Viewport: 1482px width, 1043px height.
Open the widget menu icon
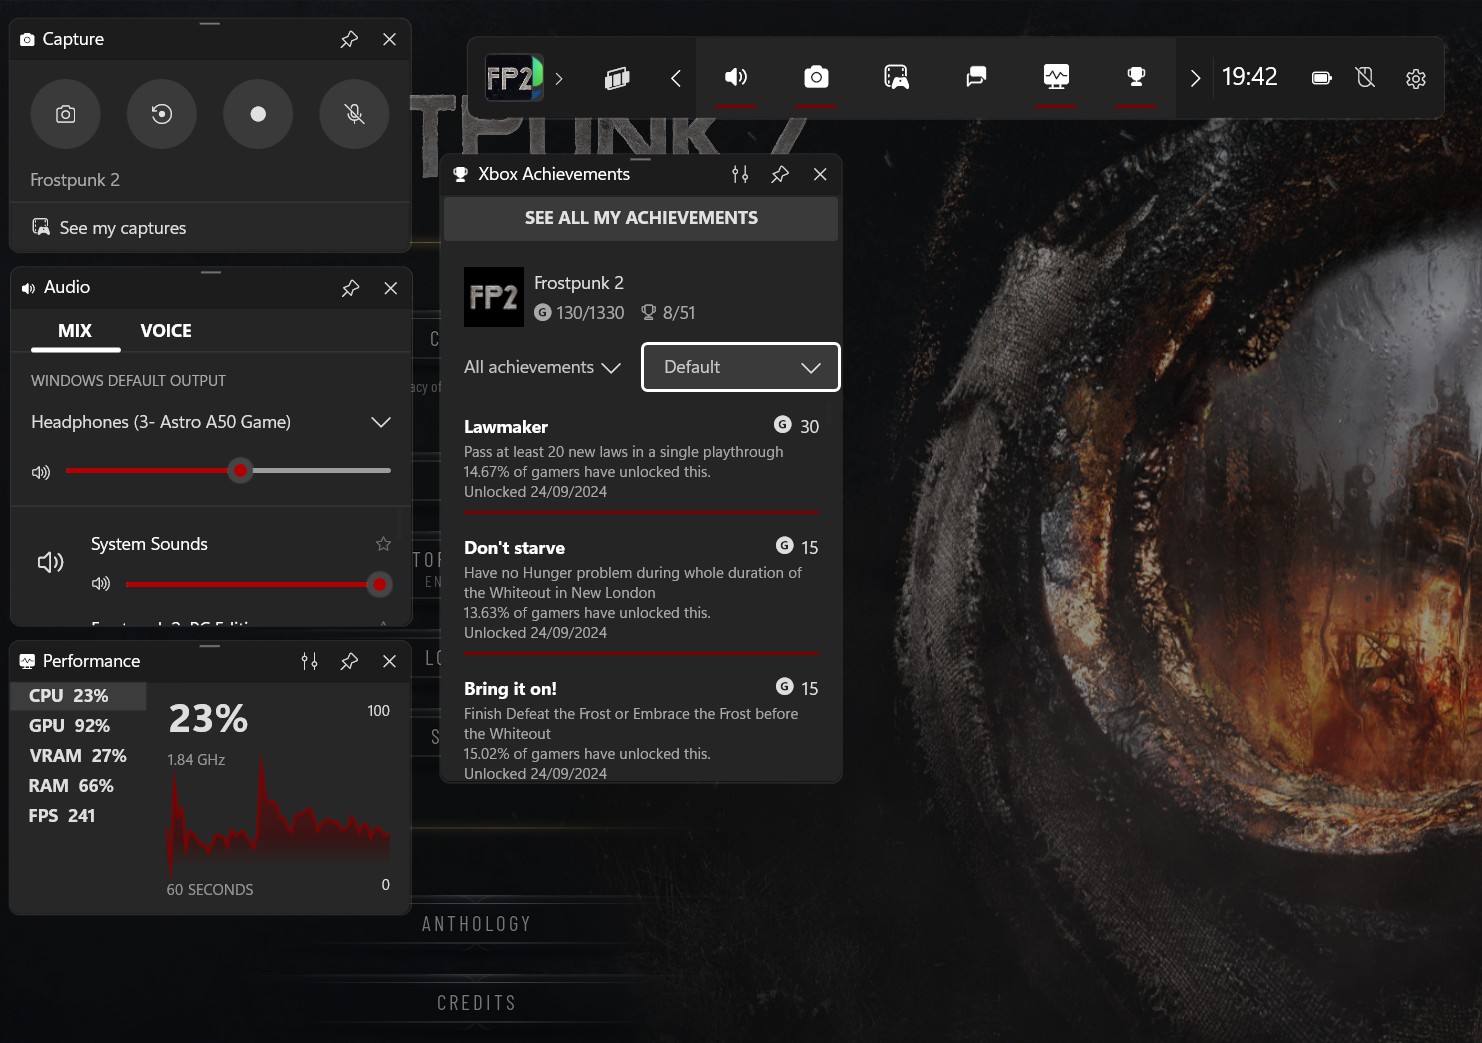click(x=617, y=78)
